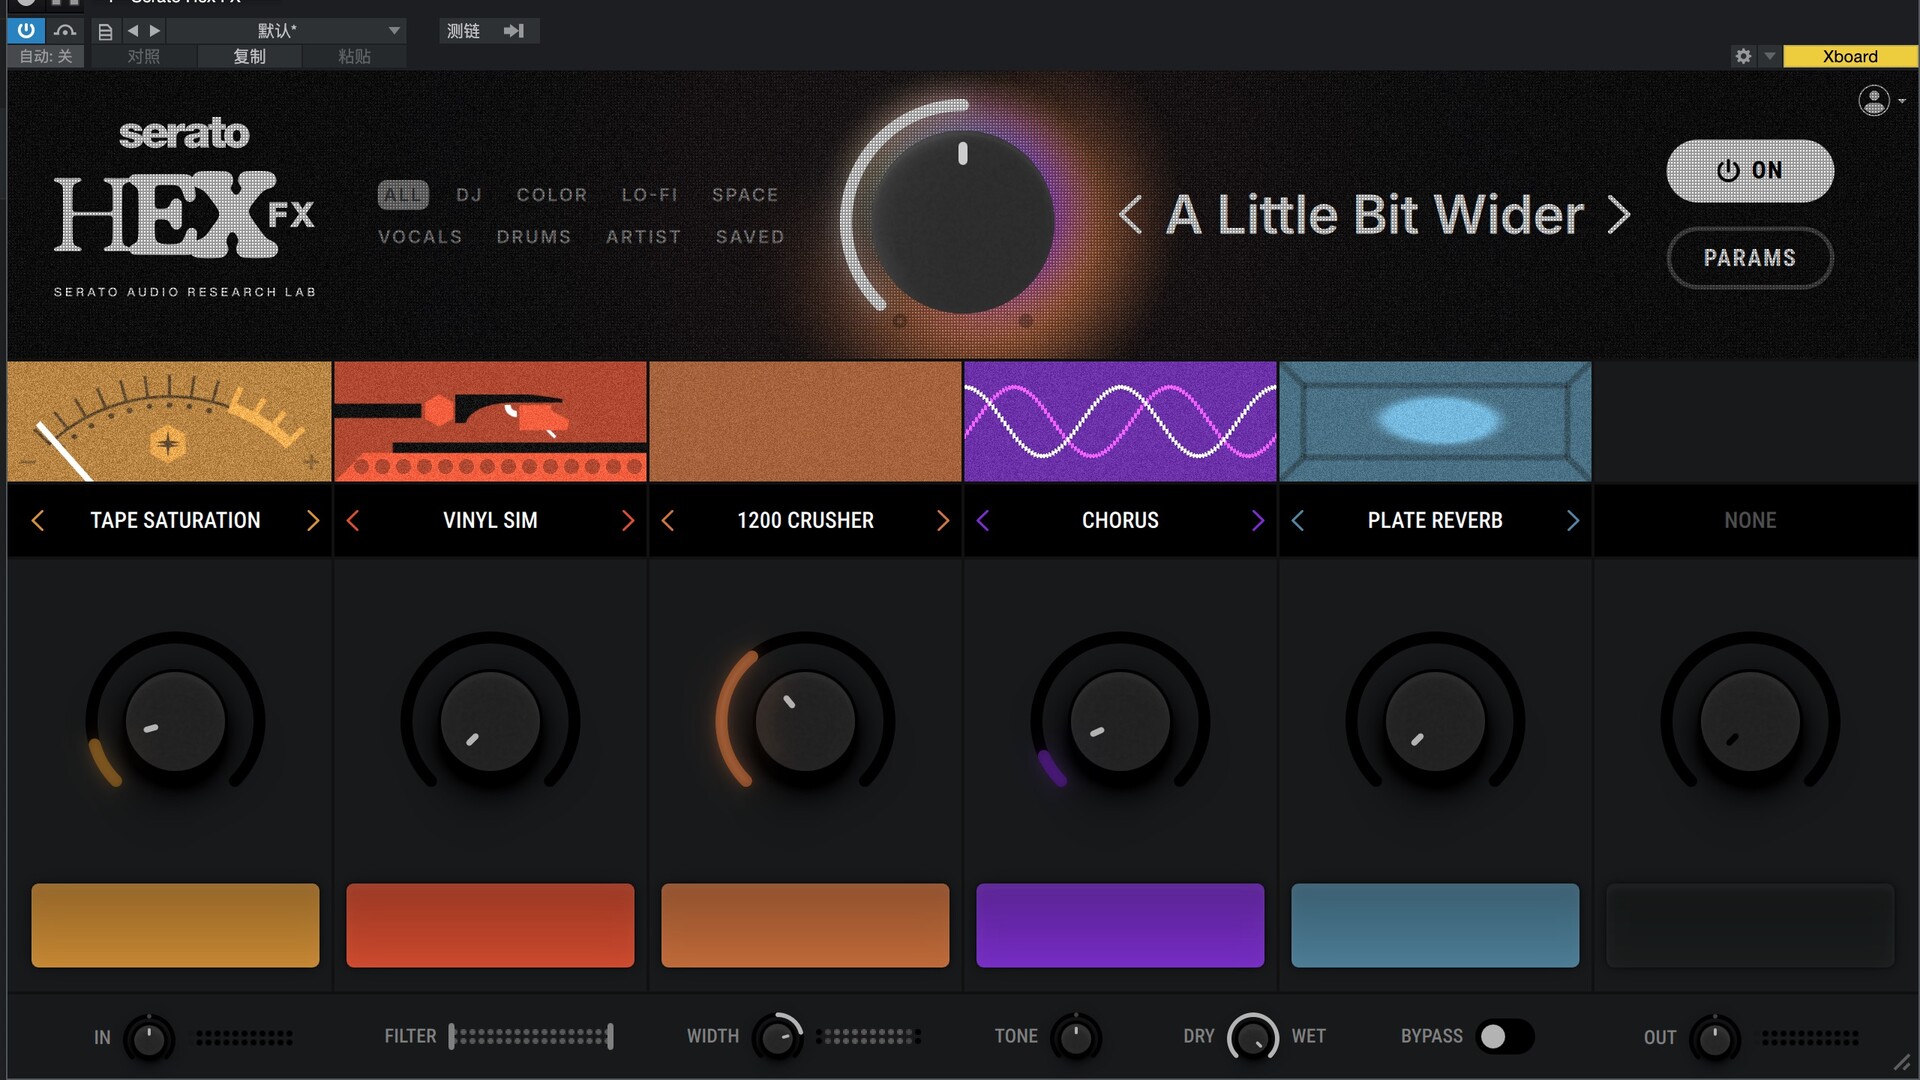This screenshot has height=1080, width=1920.
Task: Click the 测链 sidechain button
Action: pos(488,31)
